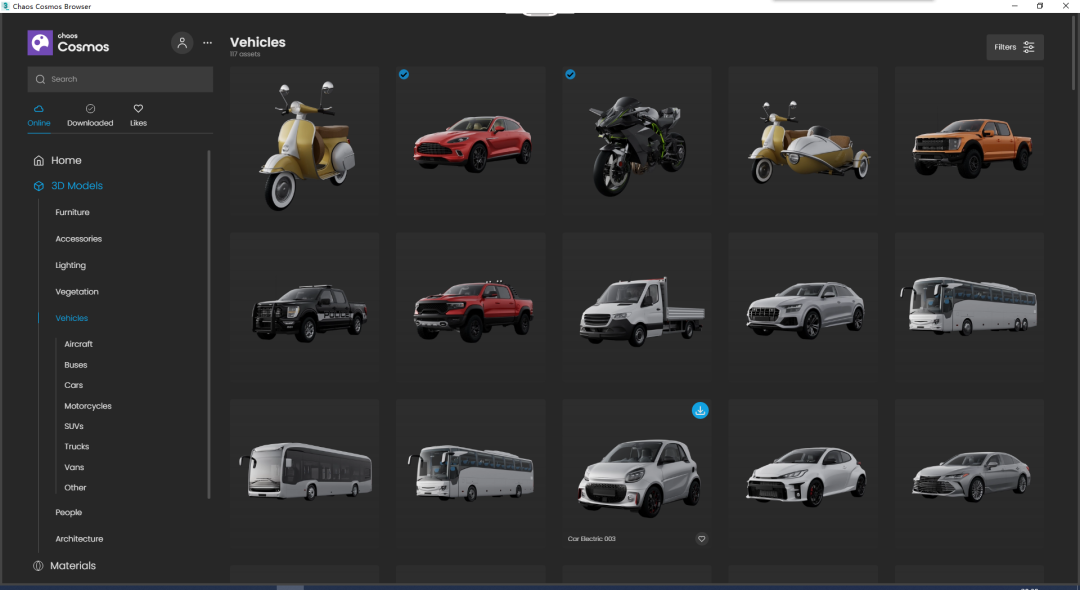This screenshot has height=590, width=1080.
Task: Expand the Furniture category
Action: tap(72, 212)
